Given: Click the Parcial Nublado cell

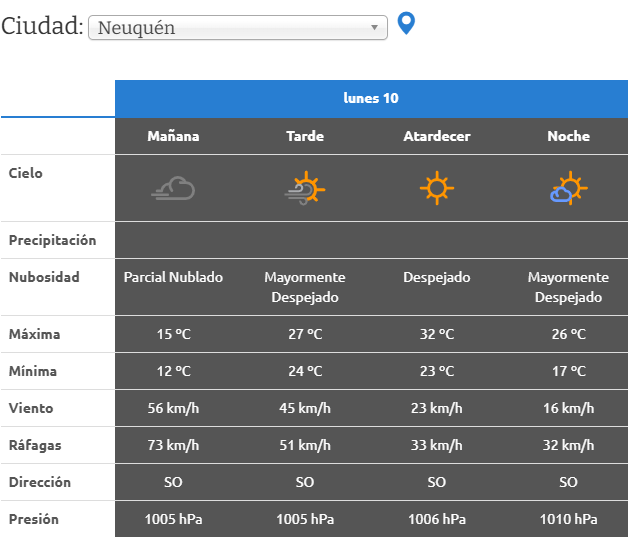Looking at the screenshot, I should (x=173, y=277).
